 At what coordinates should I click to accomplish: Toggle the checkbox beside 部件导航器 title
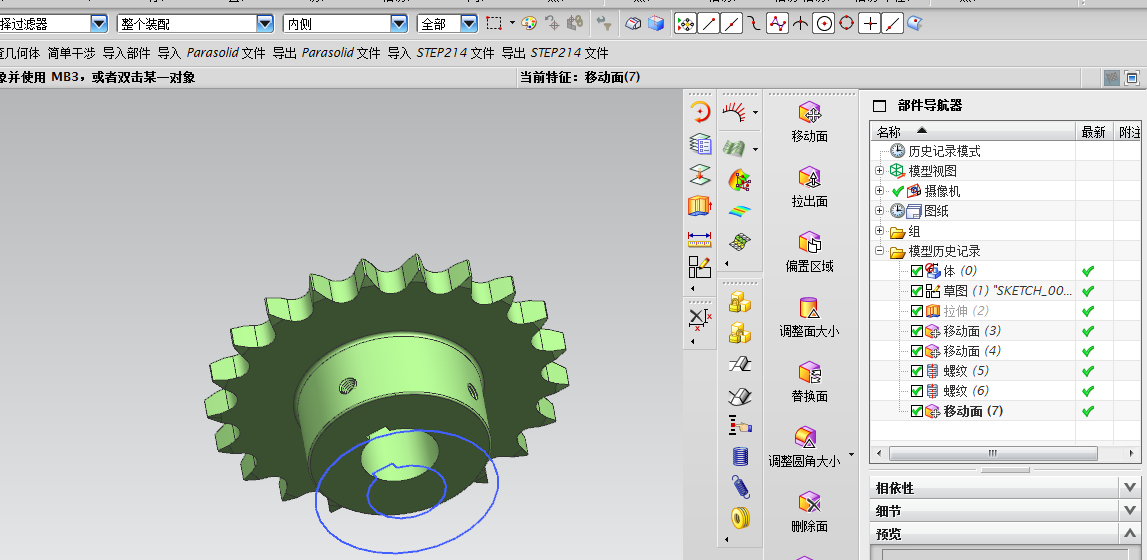click(x=879, y=105)
